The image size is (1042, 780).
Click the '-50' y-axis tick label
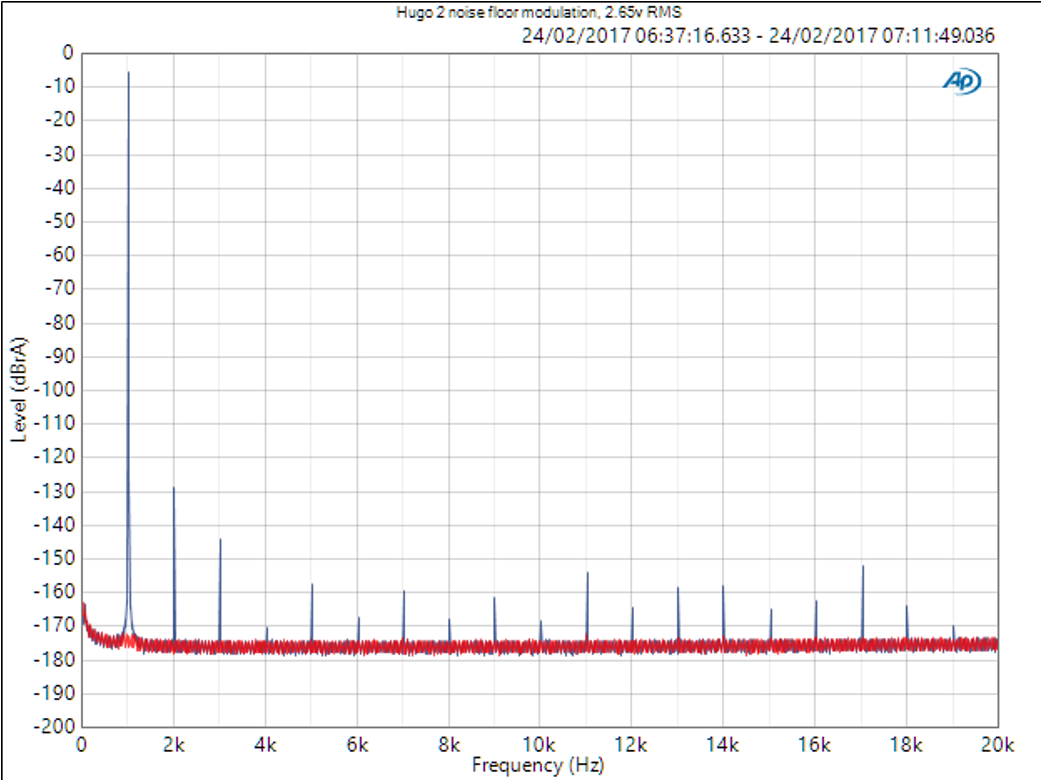click(x=60, y=221)
